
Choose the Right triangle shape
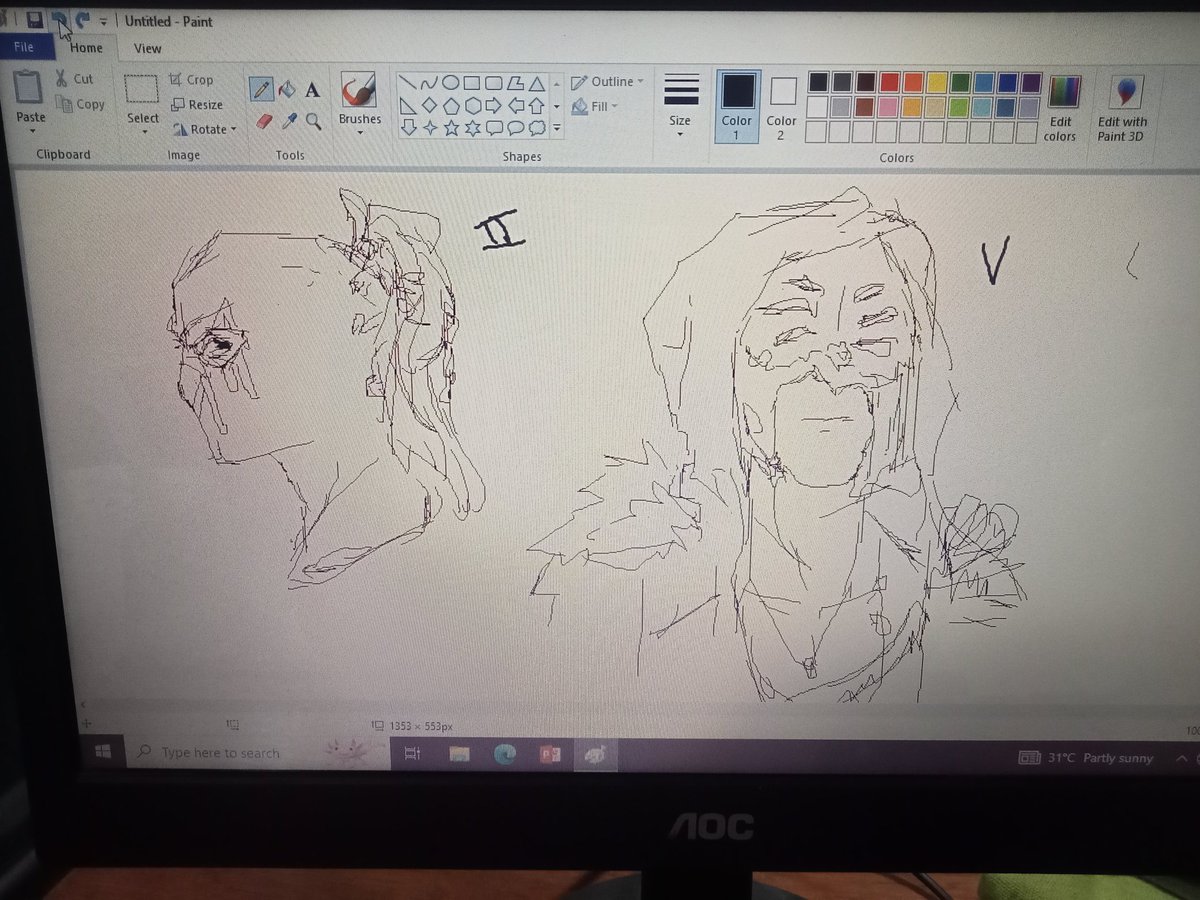(x=408, y=105)
